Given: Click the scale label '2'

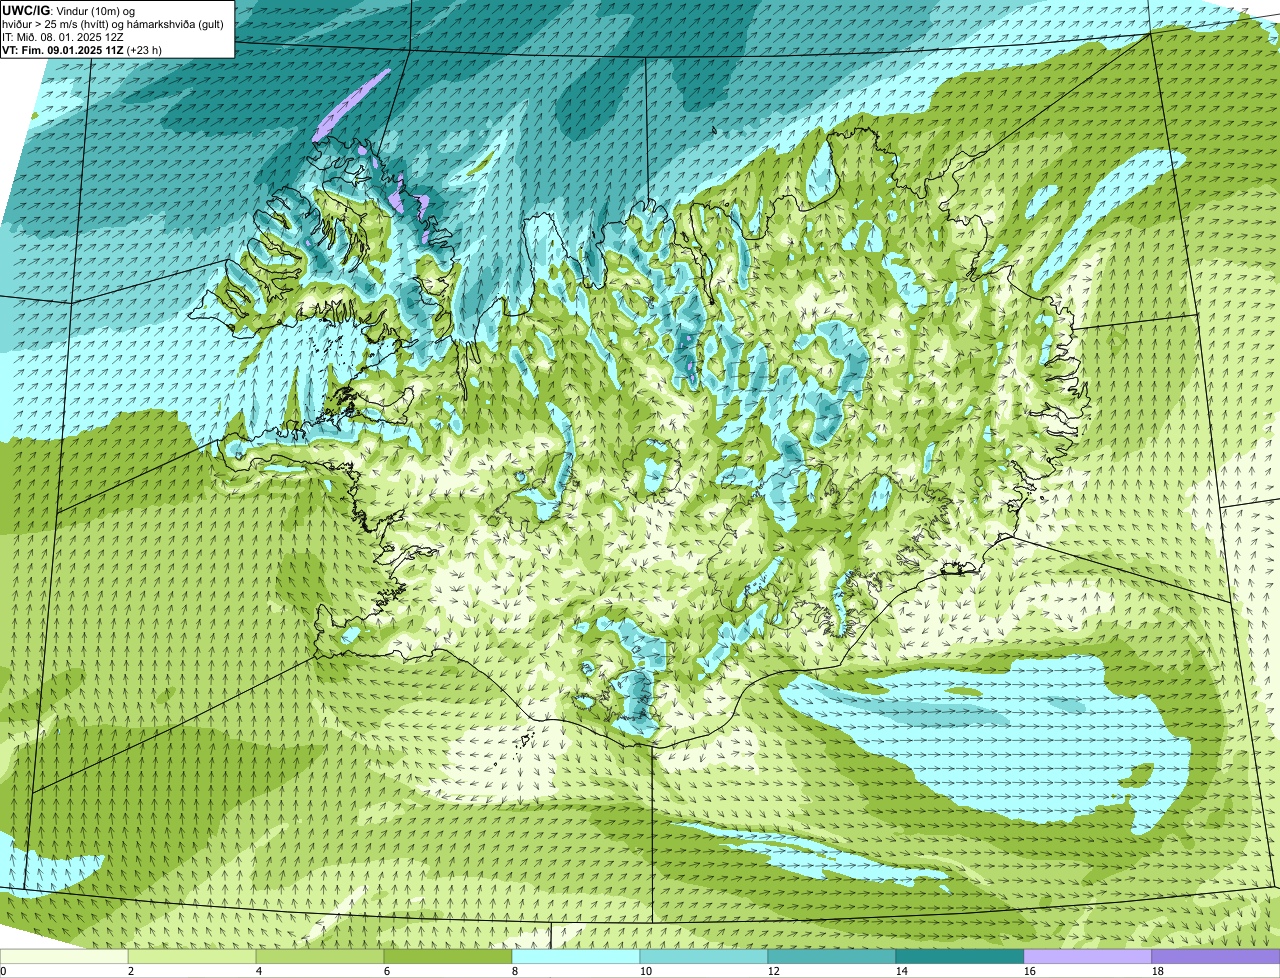Looking at the screenshot, I should click(x=131, y=971).
